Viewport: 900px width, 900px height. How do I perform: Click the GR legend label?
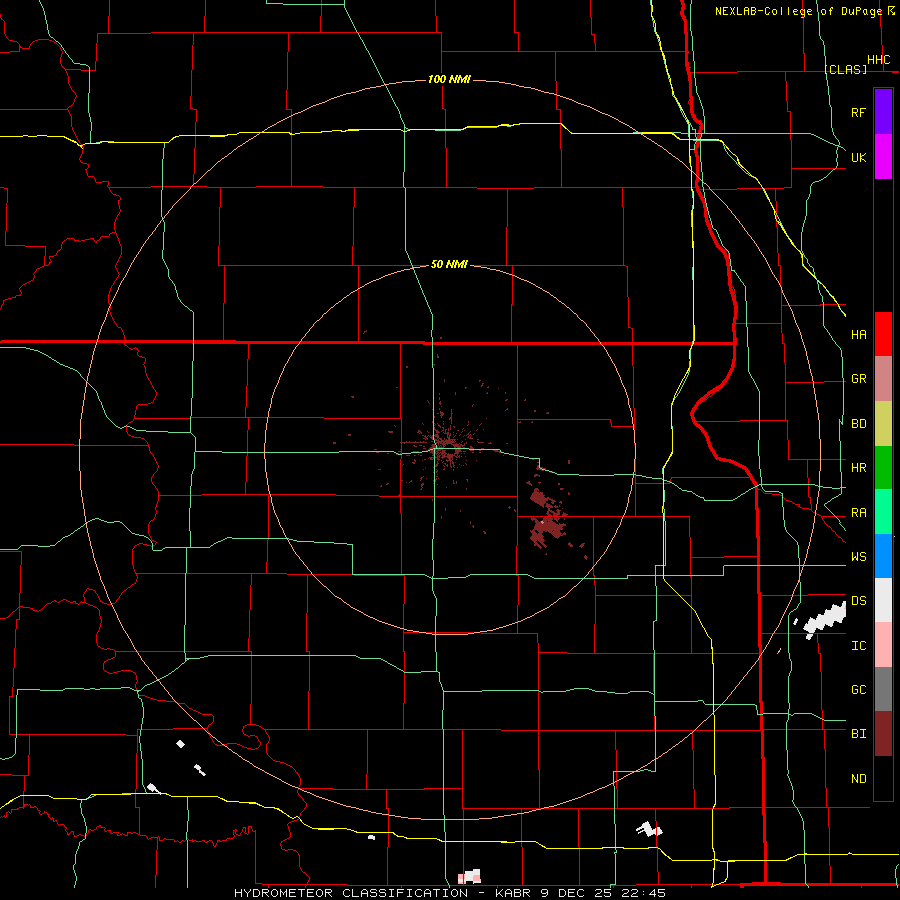click(858, 379)
